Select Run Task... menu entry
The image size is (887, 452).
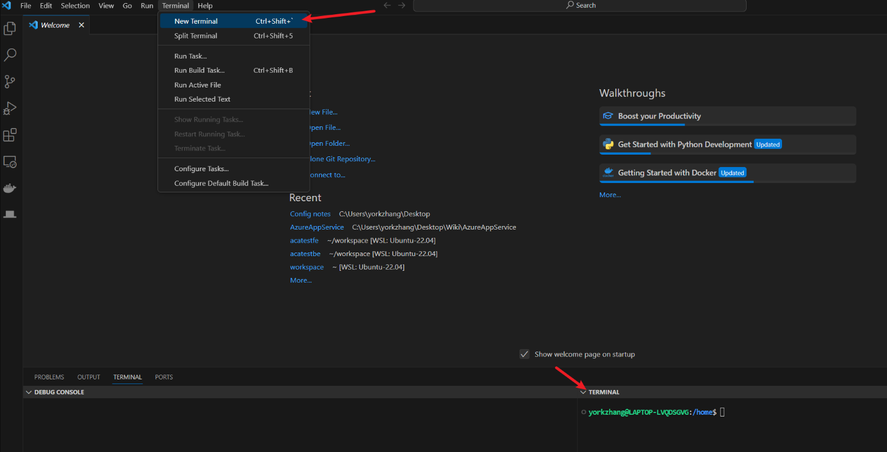234,56
